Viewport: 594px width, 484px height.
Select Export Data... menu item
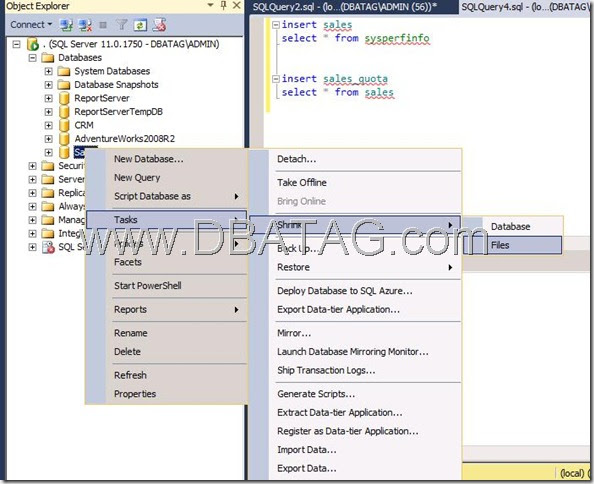point(355,468)
